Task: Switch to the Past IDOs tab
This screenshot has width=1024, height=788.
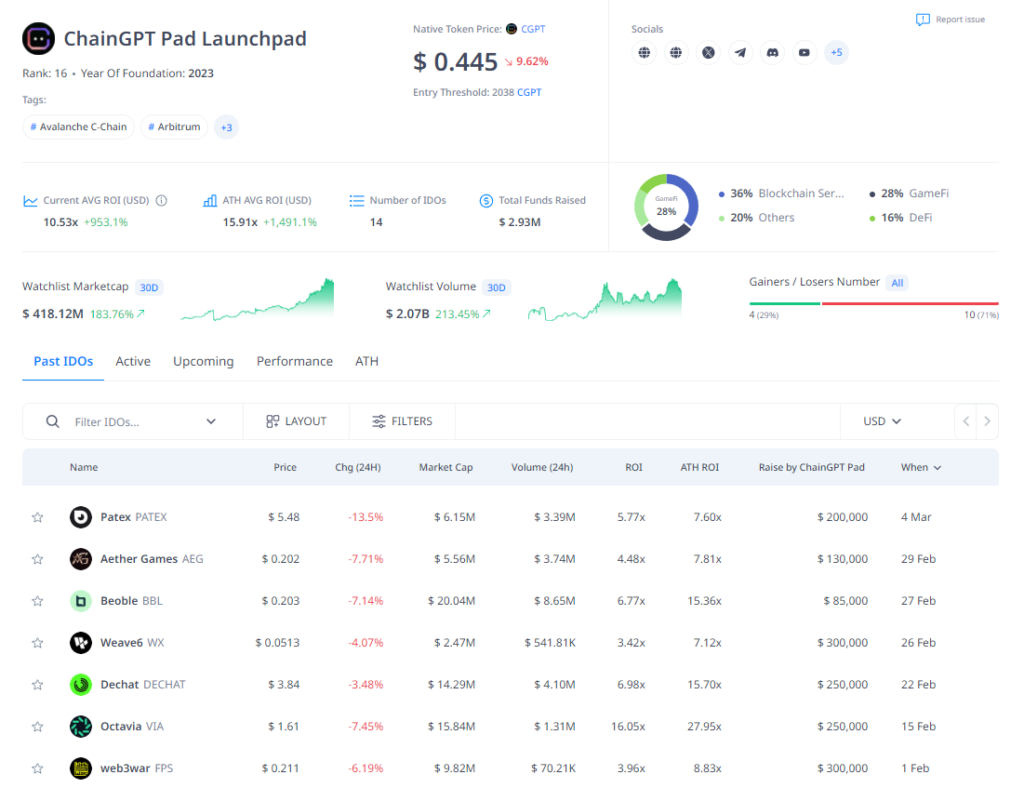Action: pyautogui.click(x=63, y=361)
